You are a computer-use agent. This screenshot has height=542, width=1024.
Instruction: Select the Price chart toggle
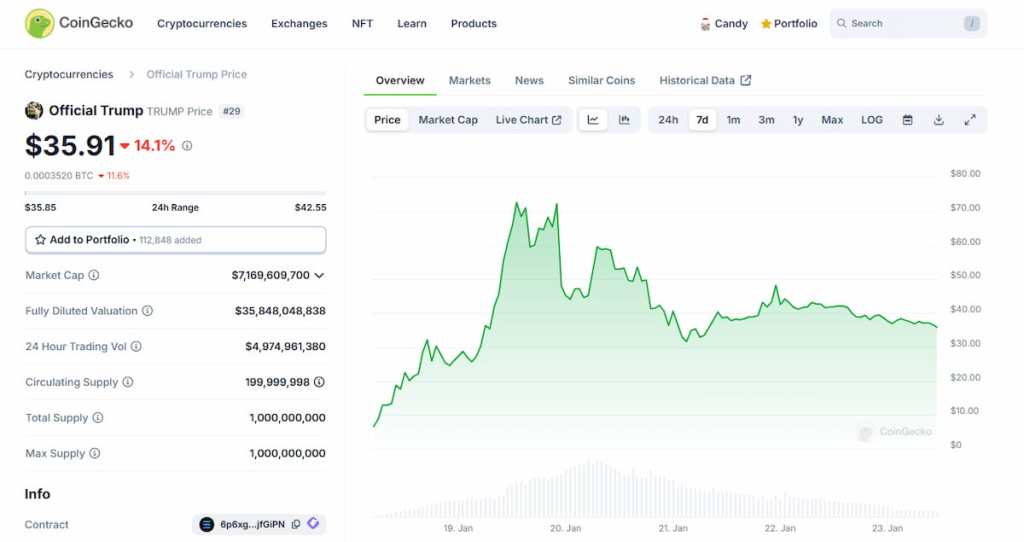coord(387,120)
